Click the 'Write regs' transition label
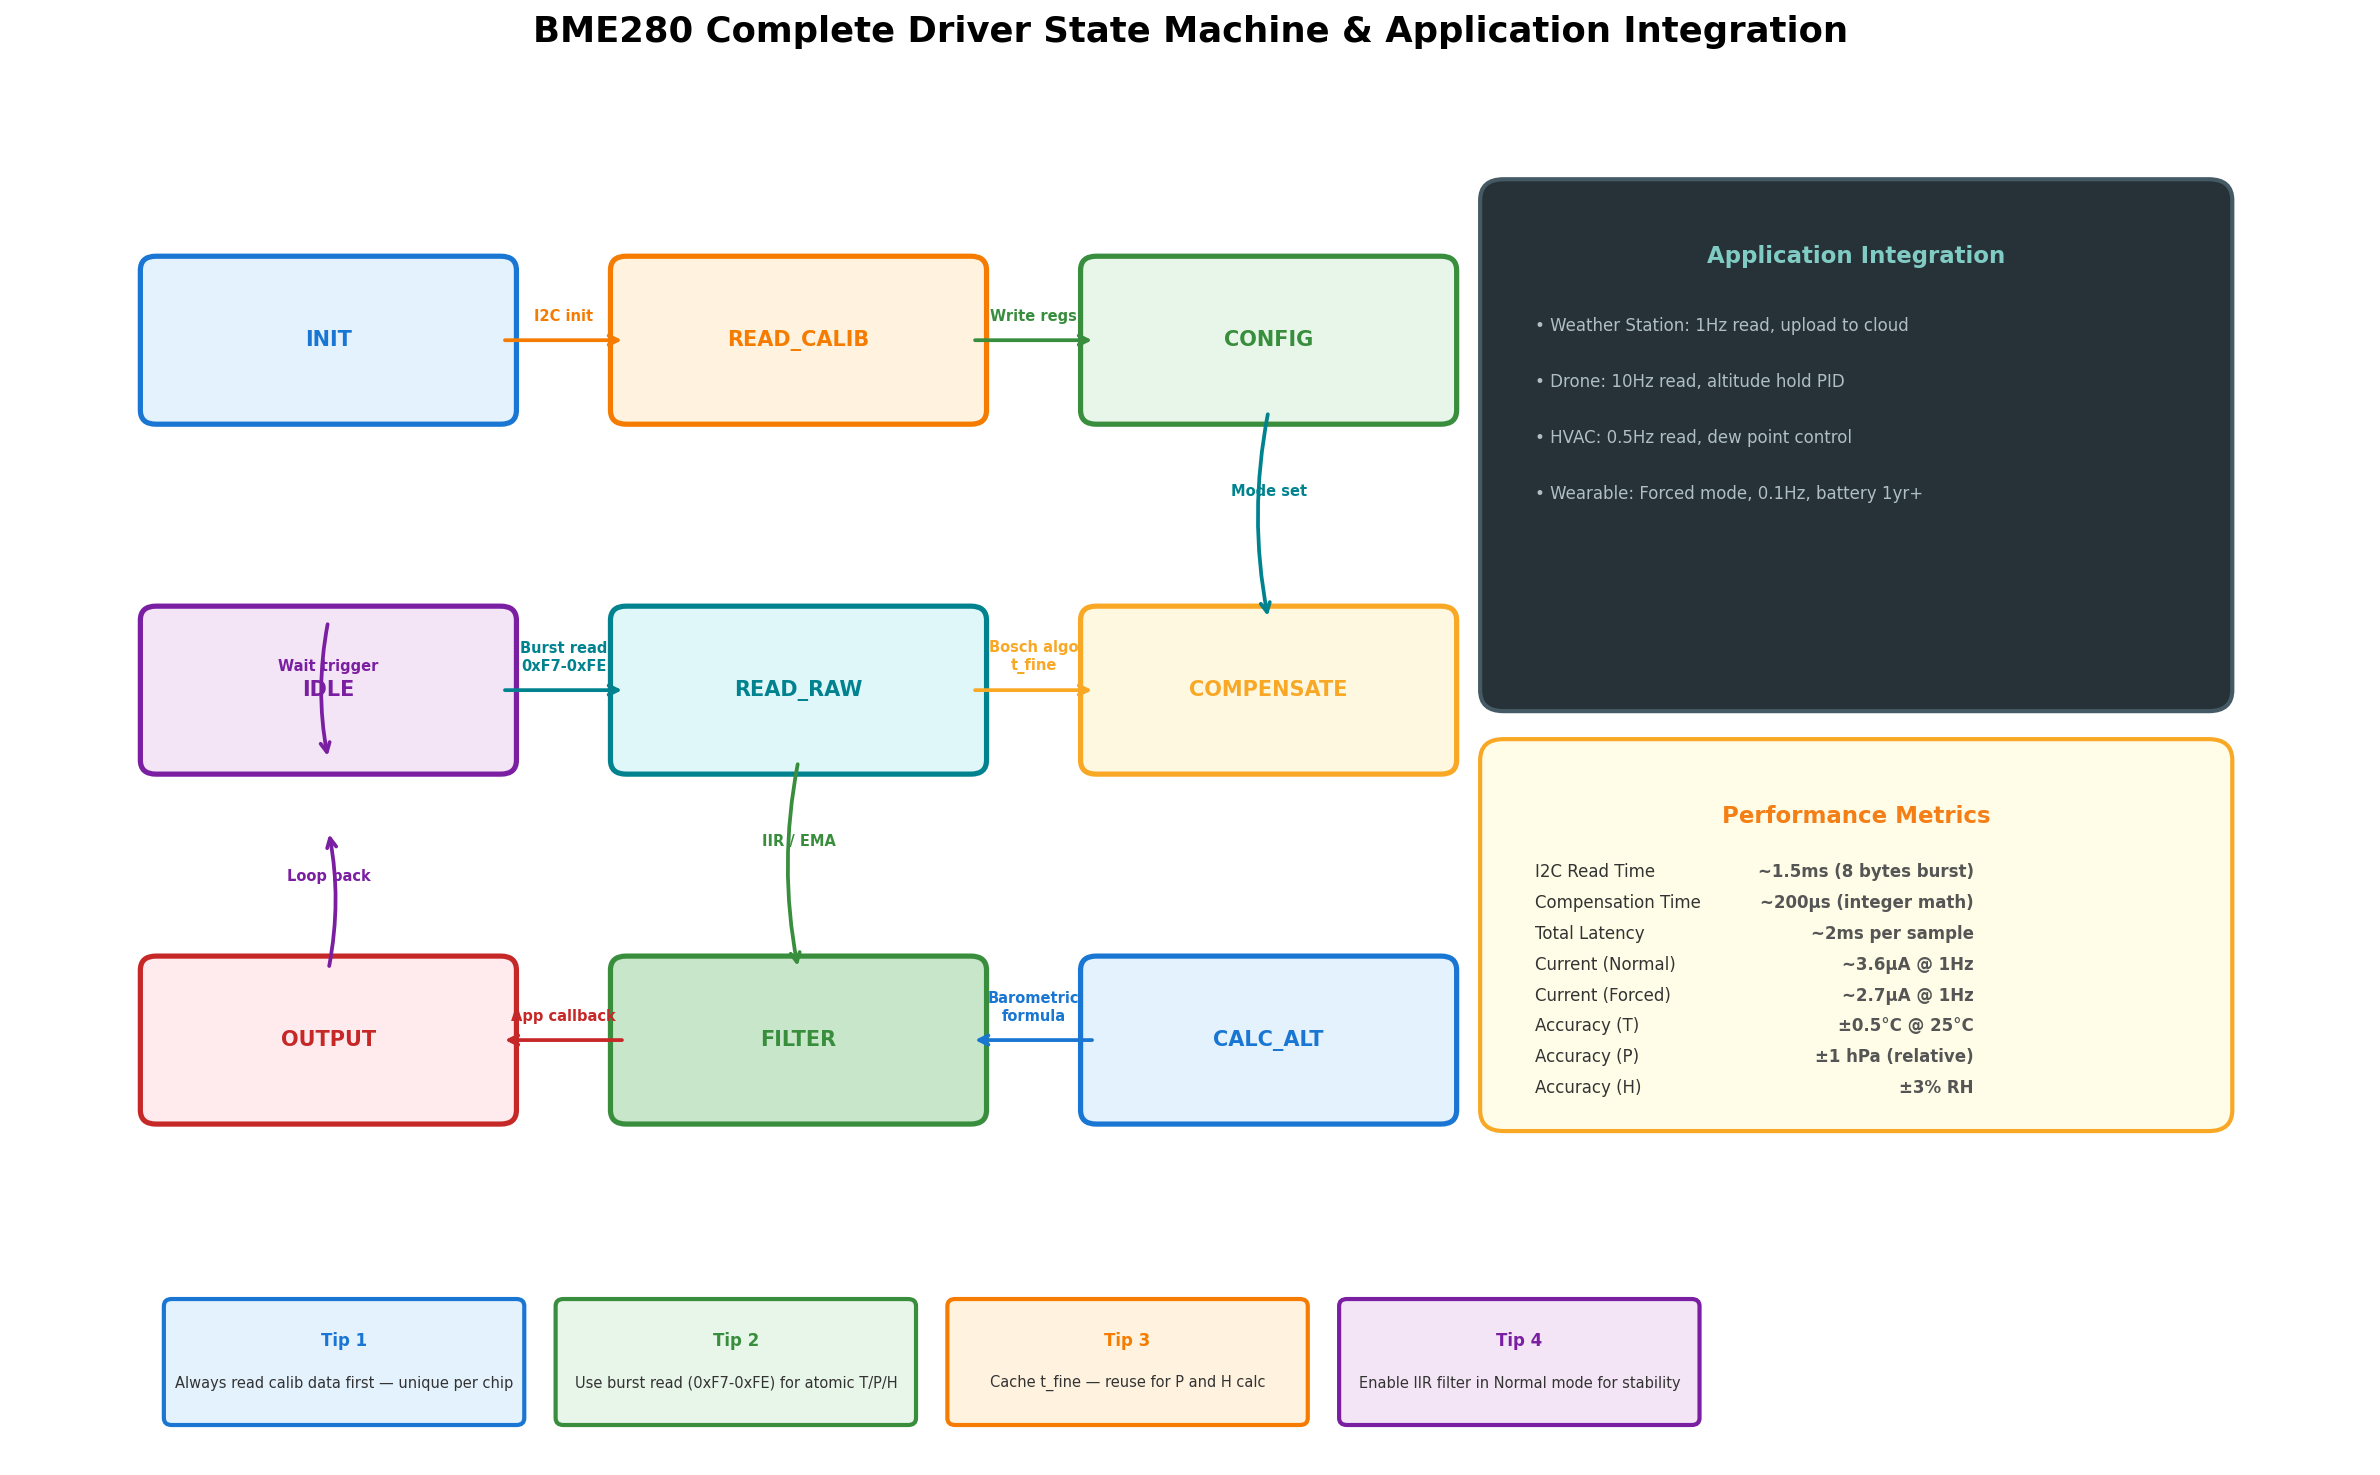The width and height of the screenshot is (2380, 1475). (1033, 316)
